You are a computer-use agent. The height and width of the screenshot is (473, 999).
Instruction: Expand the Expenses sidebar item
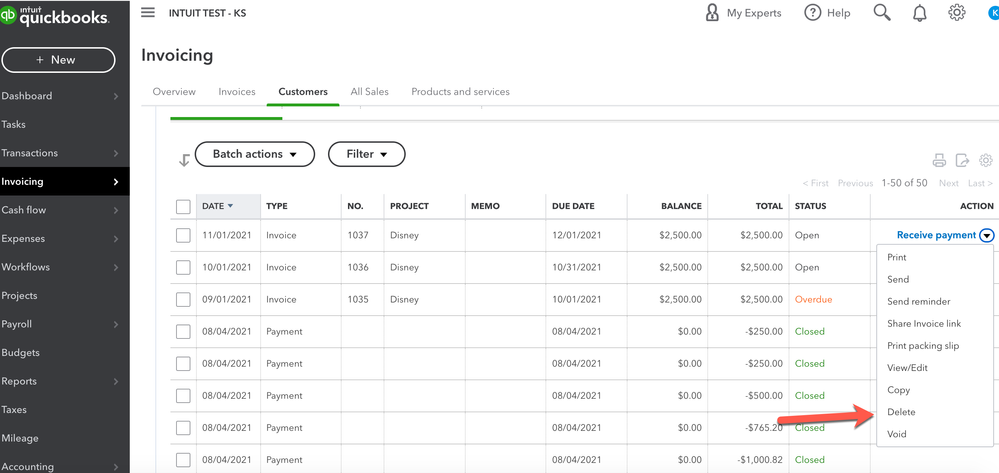pyautogui.click(x=64, y=238)
